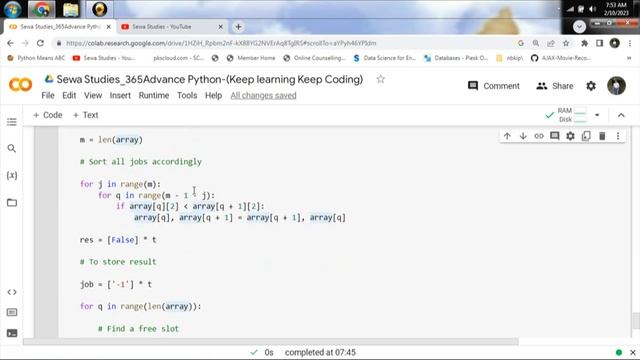This screenshot has width=640, height=360.
Task: Open the Files folder panel
Action: pos(12,202)
